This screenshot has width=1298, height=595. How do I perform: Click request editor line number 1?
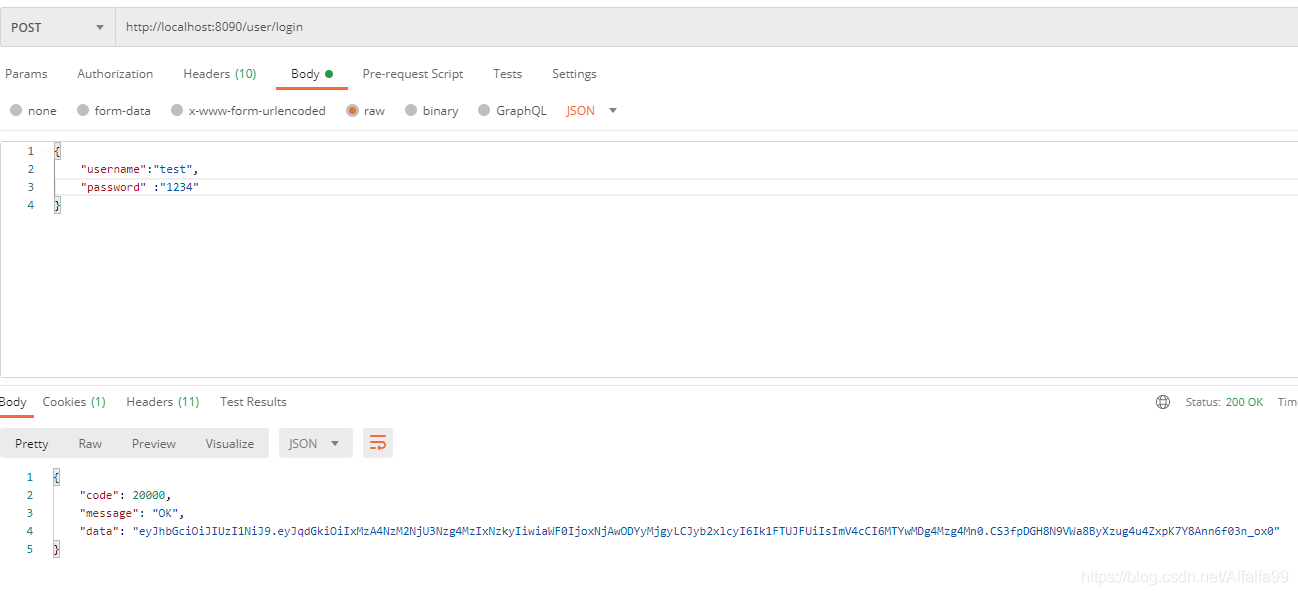(x=30, y=151)
